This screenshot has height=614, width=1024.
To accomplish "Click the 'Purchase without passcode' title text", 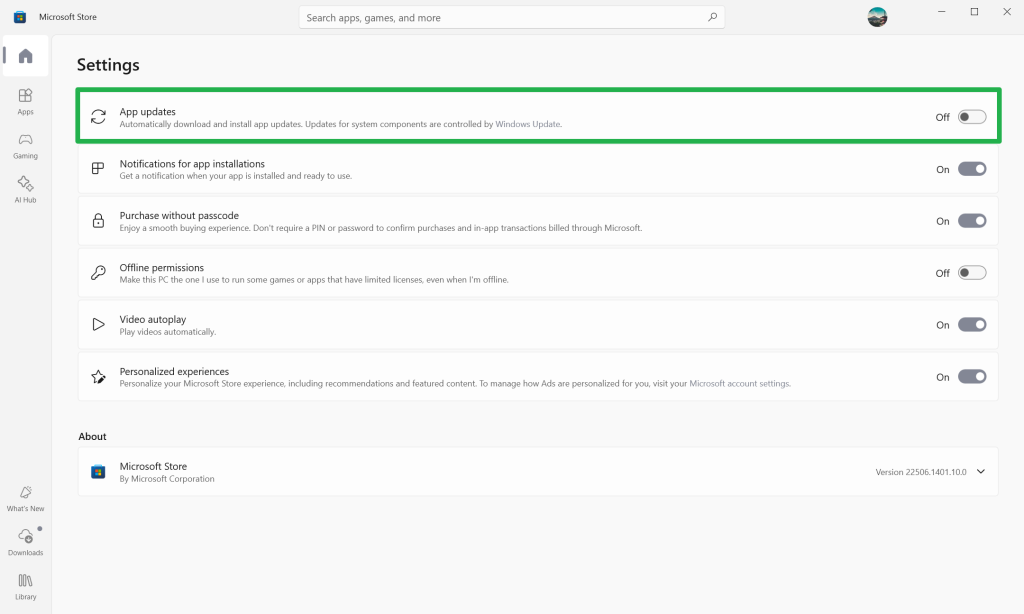I will point(179,216).
